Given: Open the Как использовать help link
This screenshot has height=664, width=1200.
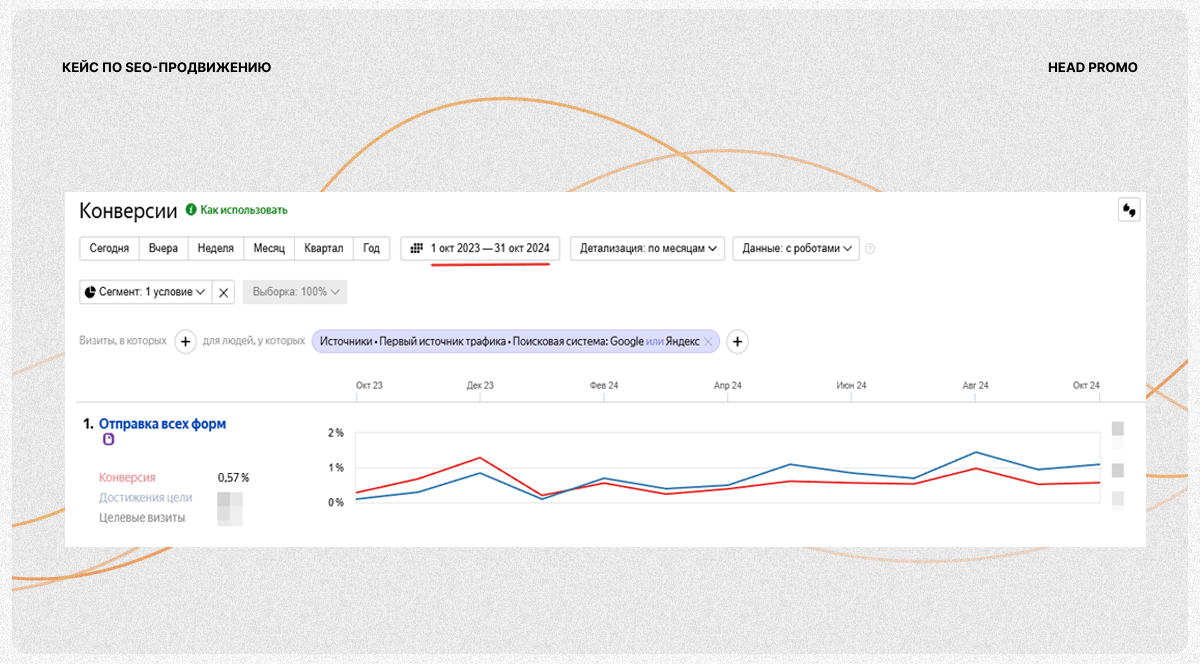Looking at the screenshot, I should [x=243, y=210].
